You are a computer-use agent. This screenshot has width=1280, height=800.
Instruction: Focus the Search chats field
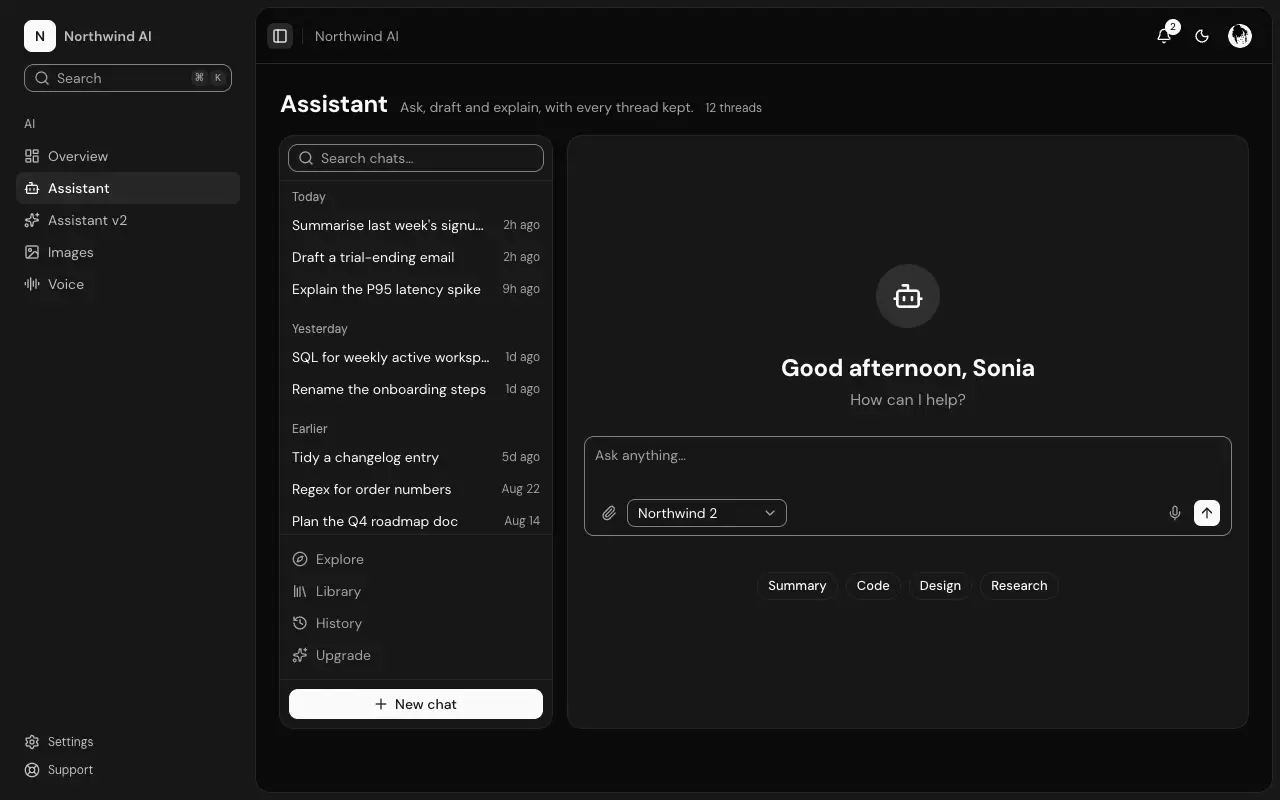(x=416, y=158)
